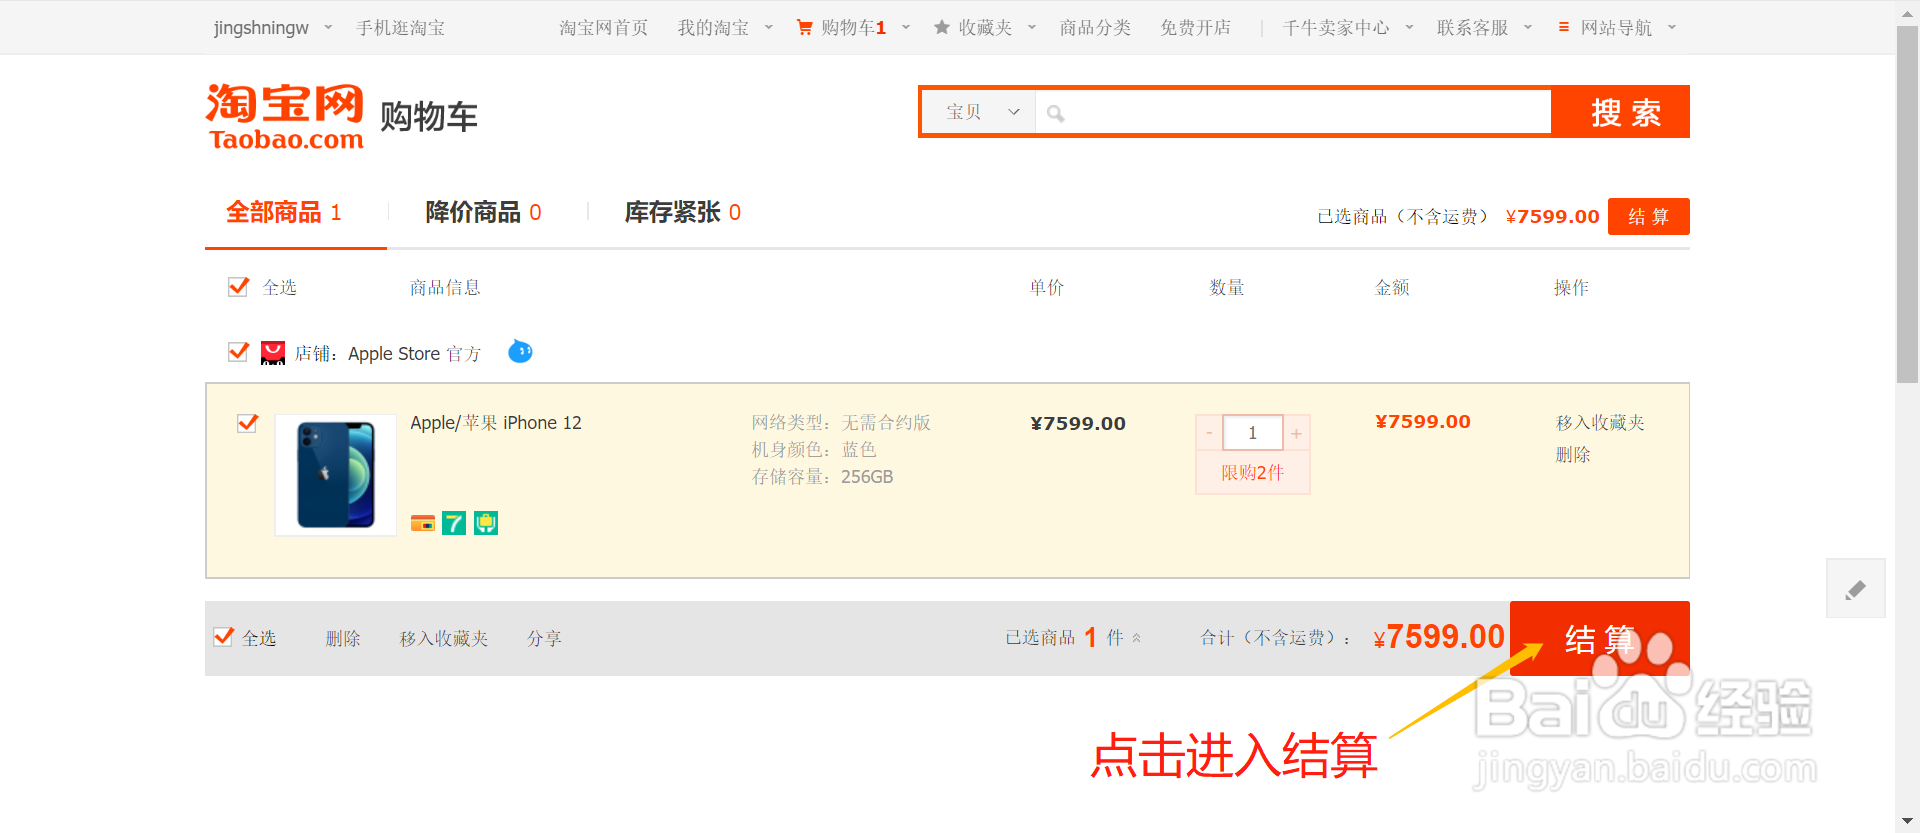Select the 降价商品 tab
Image resolution: width=1920 pixels, height=833 pixels.
click(484, 212)
